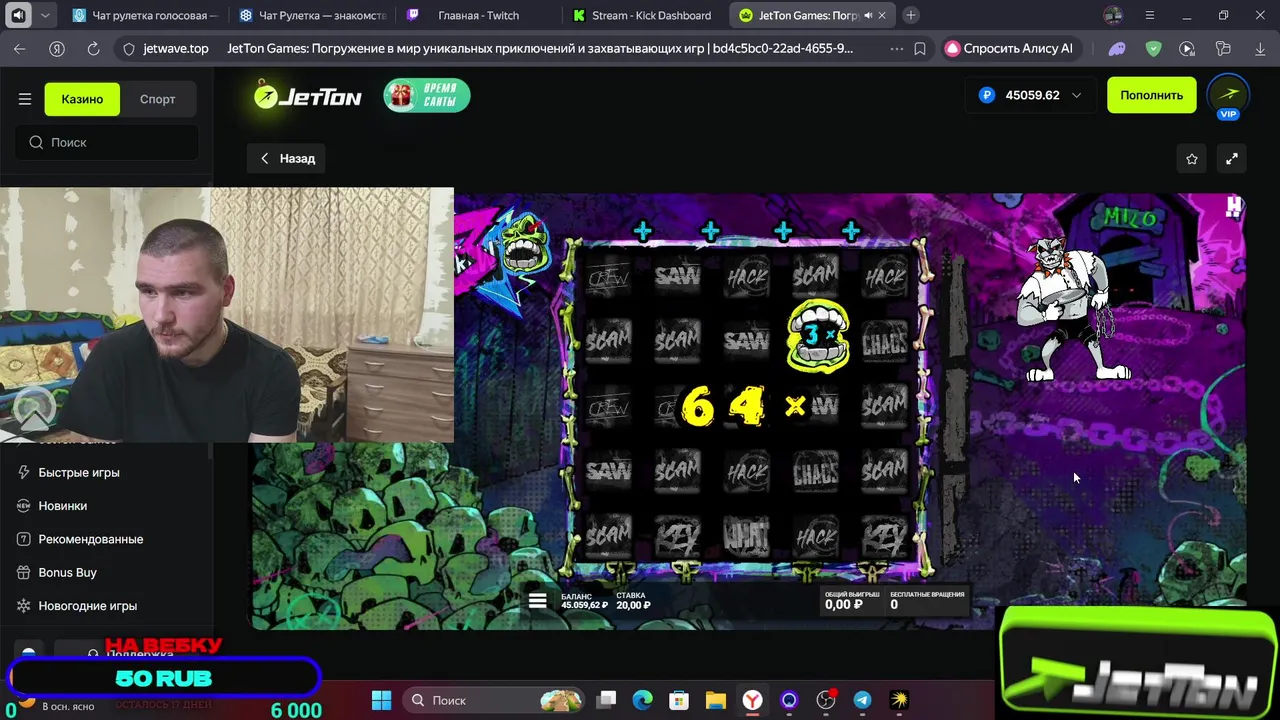
Task: Open the VIP profile avatar
Action: (x=1228, y=96)
